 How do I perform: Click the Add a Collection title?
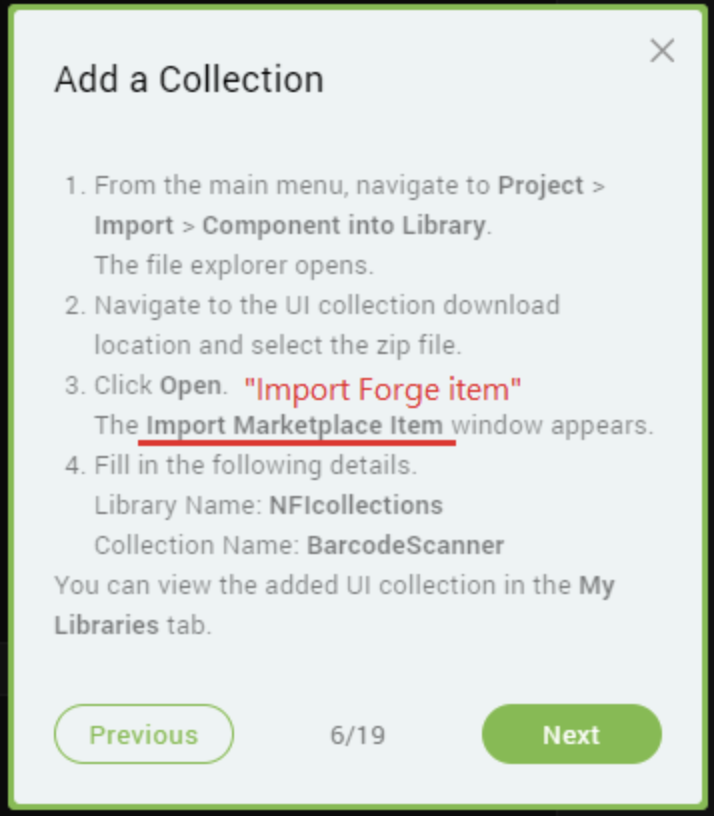[x=189, y=79]
